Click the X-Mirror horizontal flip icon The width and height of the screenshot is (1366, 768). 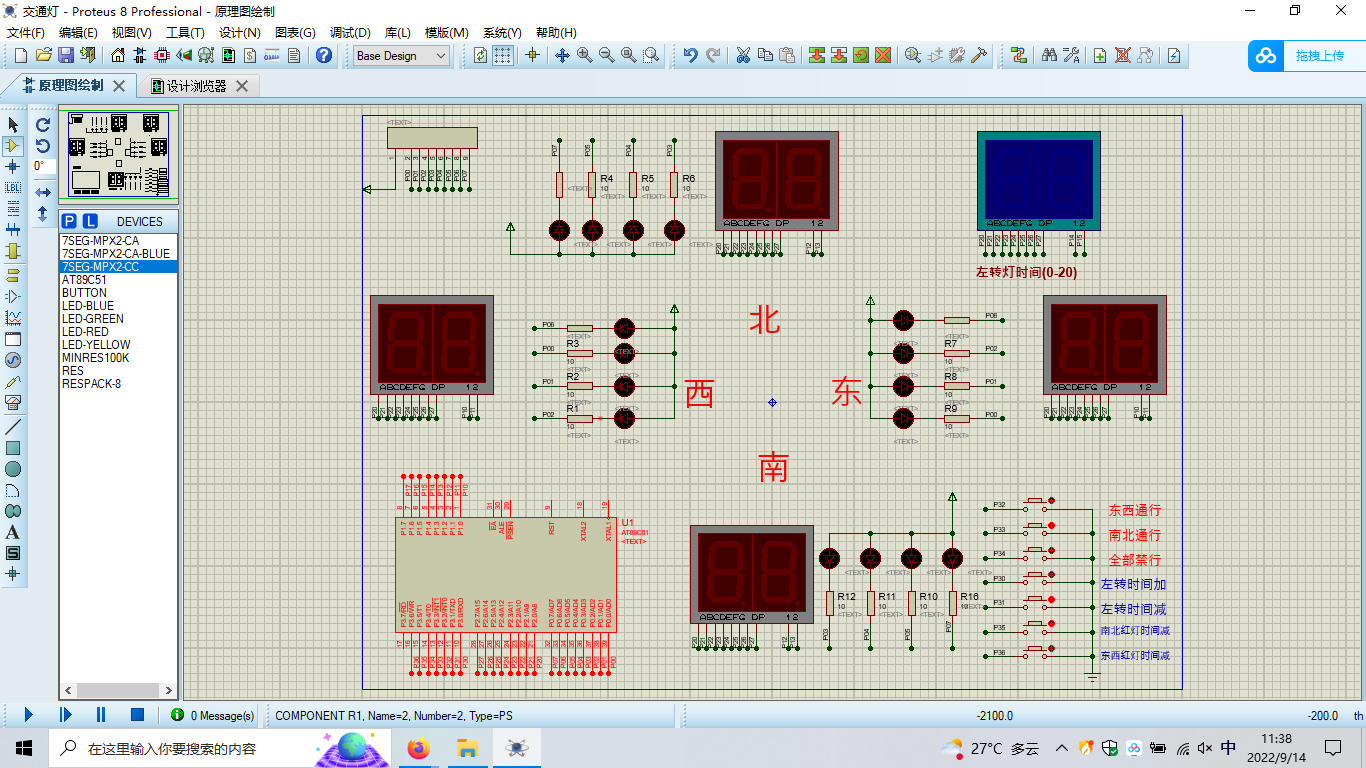click(x=43, y=192)
